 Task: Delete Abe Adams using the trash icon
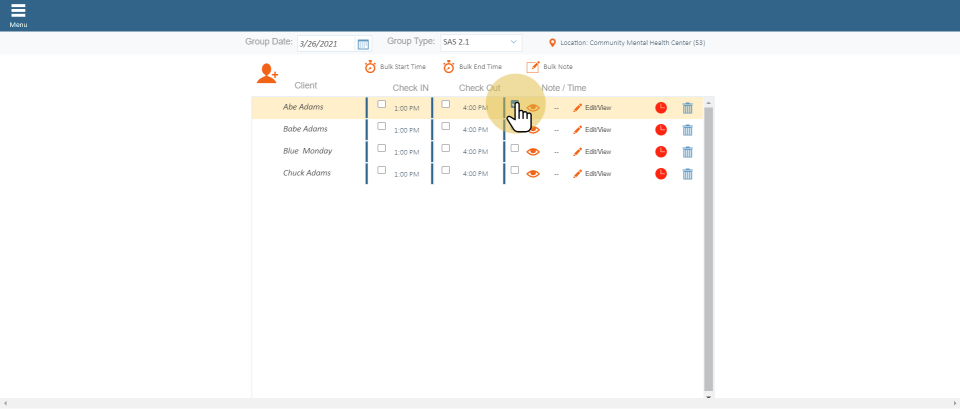[x=687, y=108]
